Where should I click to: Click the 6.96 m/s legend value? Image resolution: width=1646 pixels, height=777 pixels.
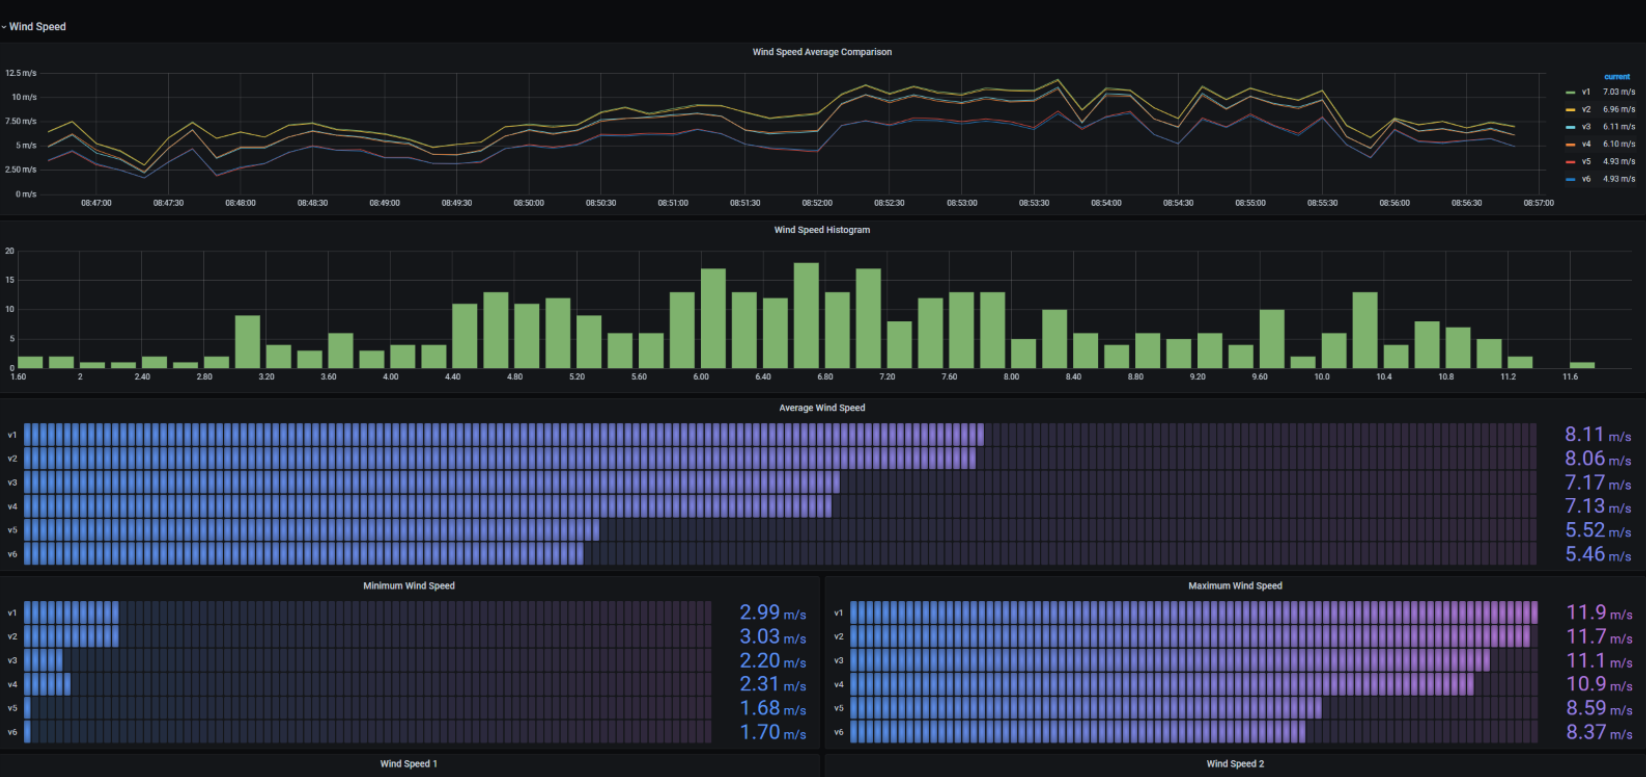tap(1619, 109)
